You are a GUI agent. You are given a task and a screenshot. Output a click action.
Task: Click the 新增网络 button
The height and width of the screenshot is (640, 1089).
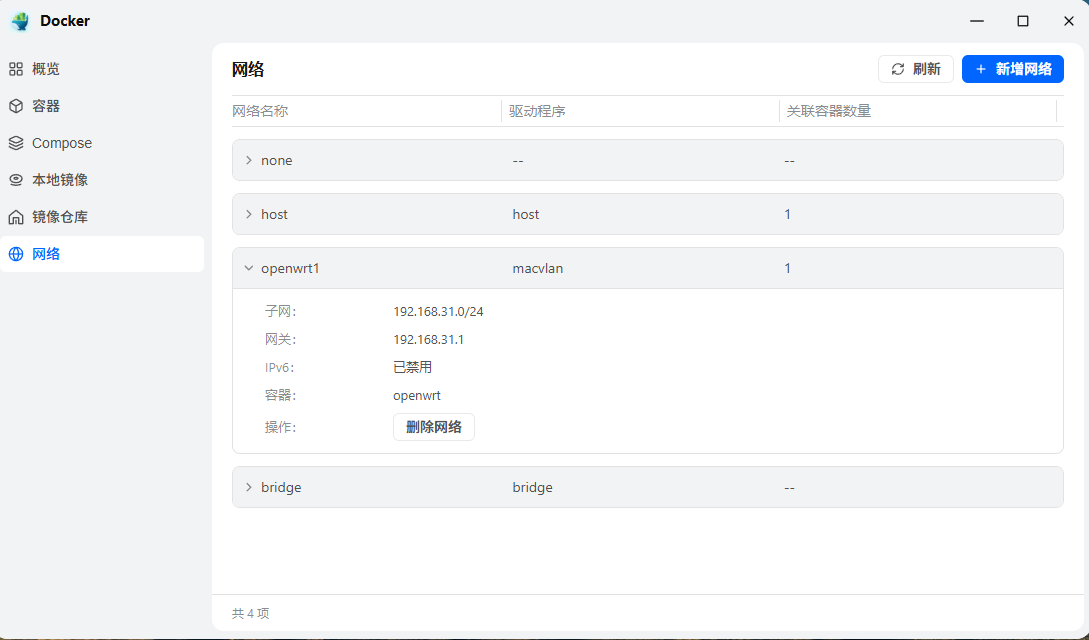(x=1013, y=69)
